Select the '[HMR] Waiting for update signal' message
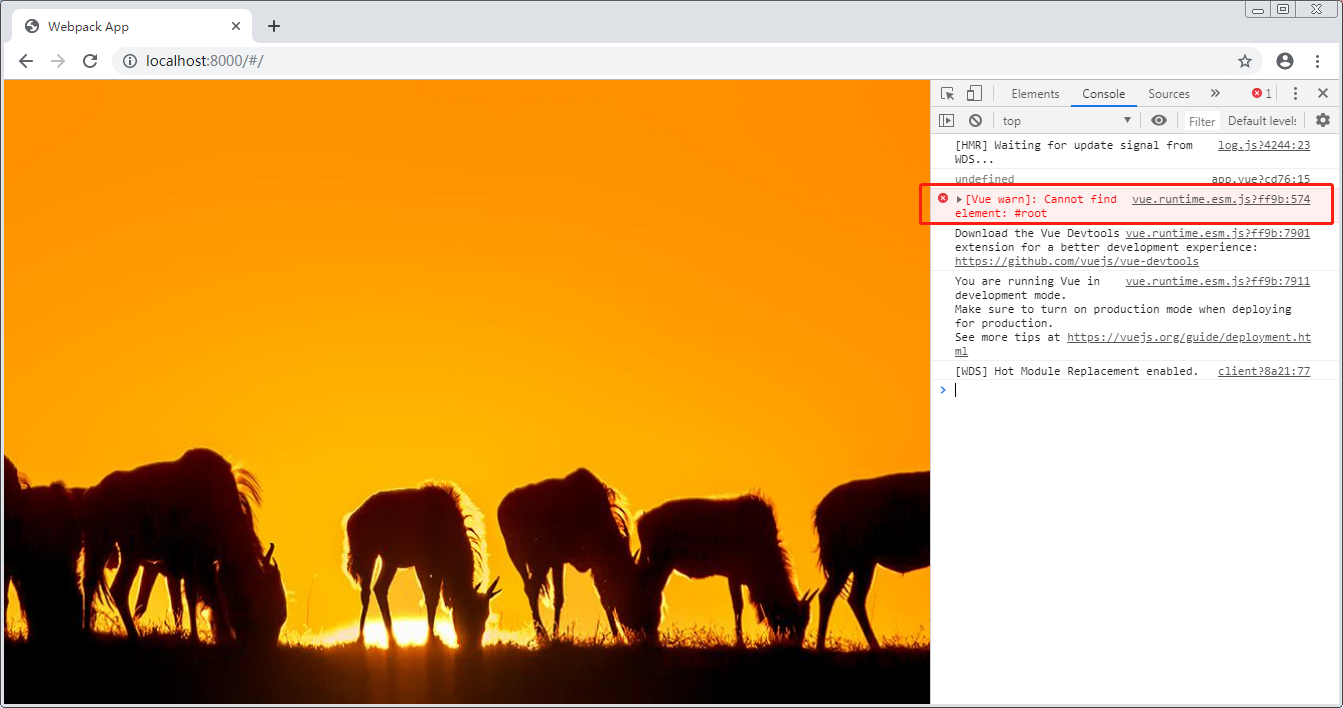The height and width of the screenshot is (708, 1343). [x=1074, y=152]
